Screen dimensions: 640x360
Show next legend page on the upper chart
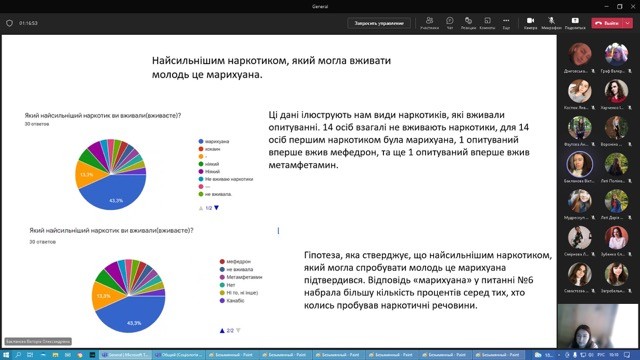pyautogui.click(x=217, y=208)
